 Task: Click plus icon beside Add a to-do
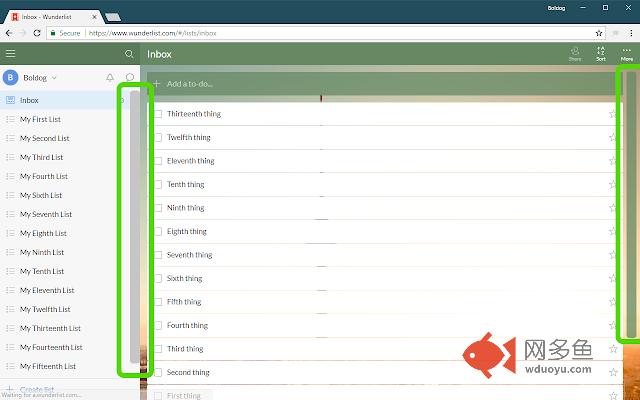(156, 84)
